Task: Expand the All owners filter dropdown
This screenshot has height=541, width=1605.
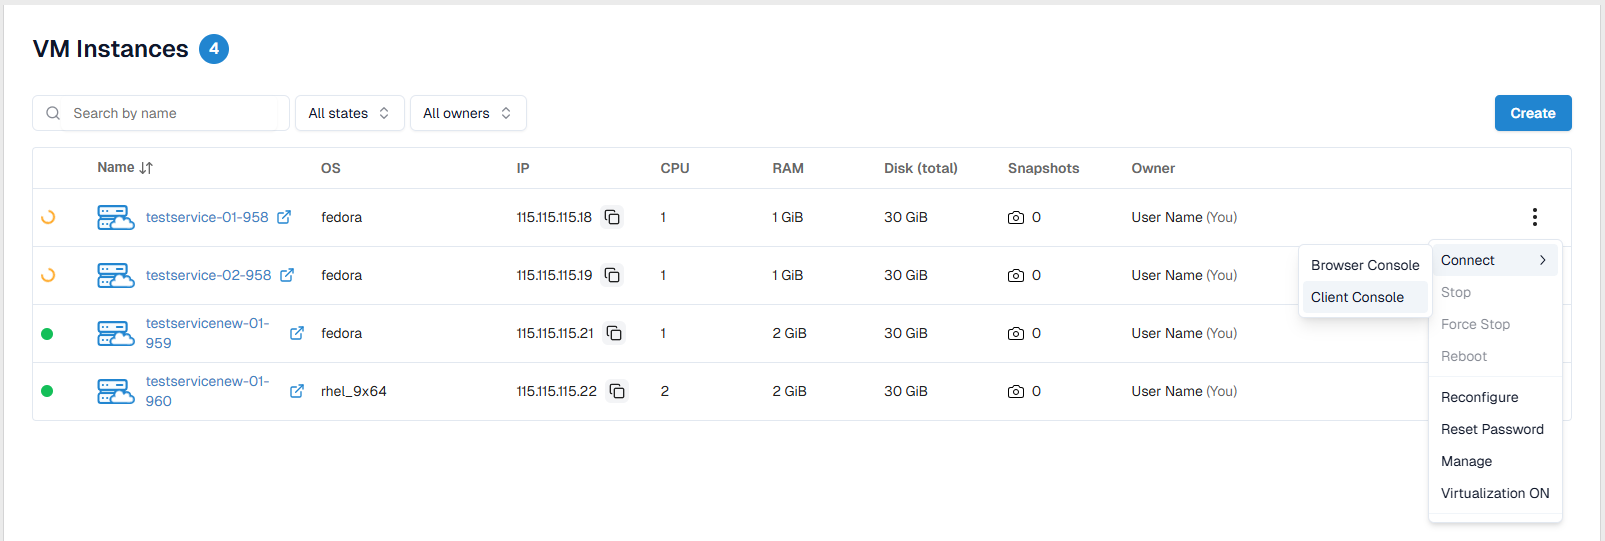Action: point(467,113)
